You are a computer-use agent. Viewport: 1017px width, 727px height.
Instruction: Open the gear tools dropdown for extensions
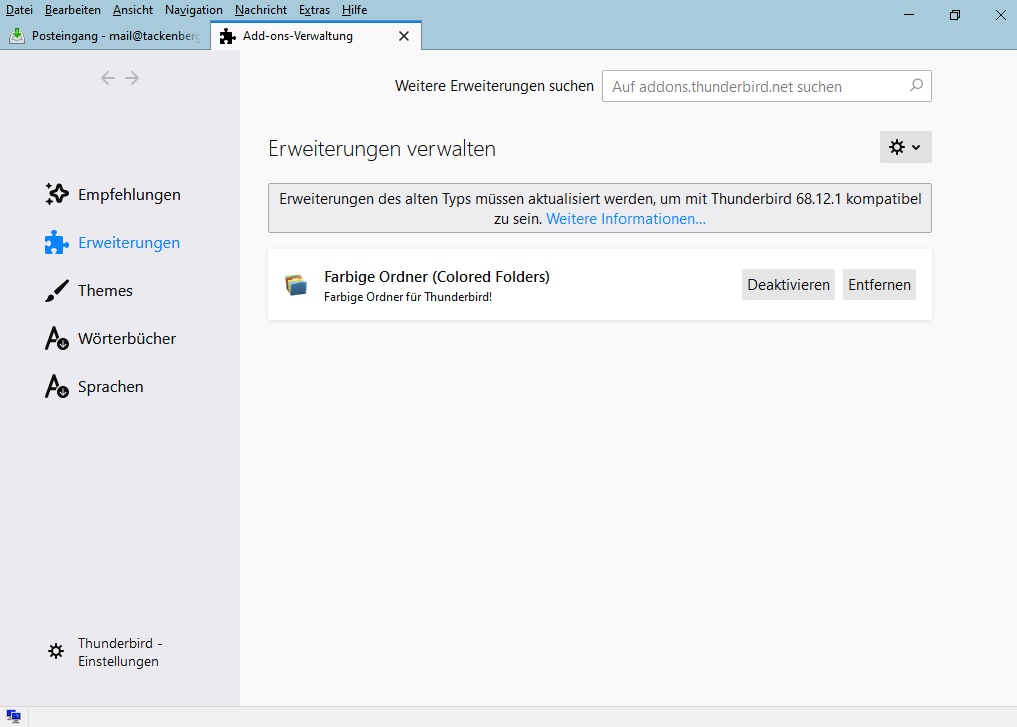[x=905, y=147]
